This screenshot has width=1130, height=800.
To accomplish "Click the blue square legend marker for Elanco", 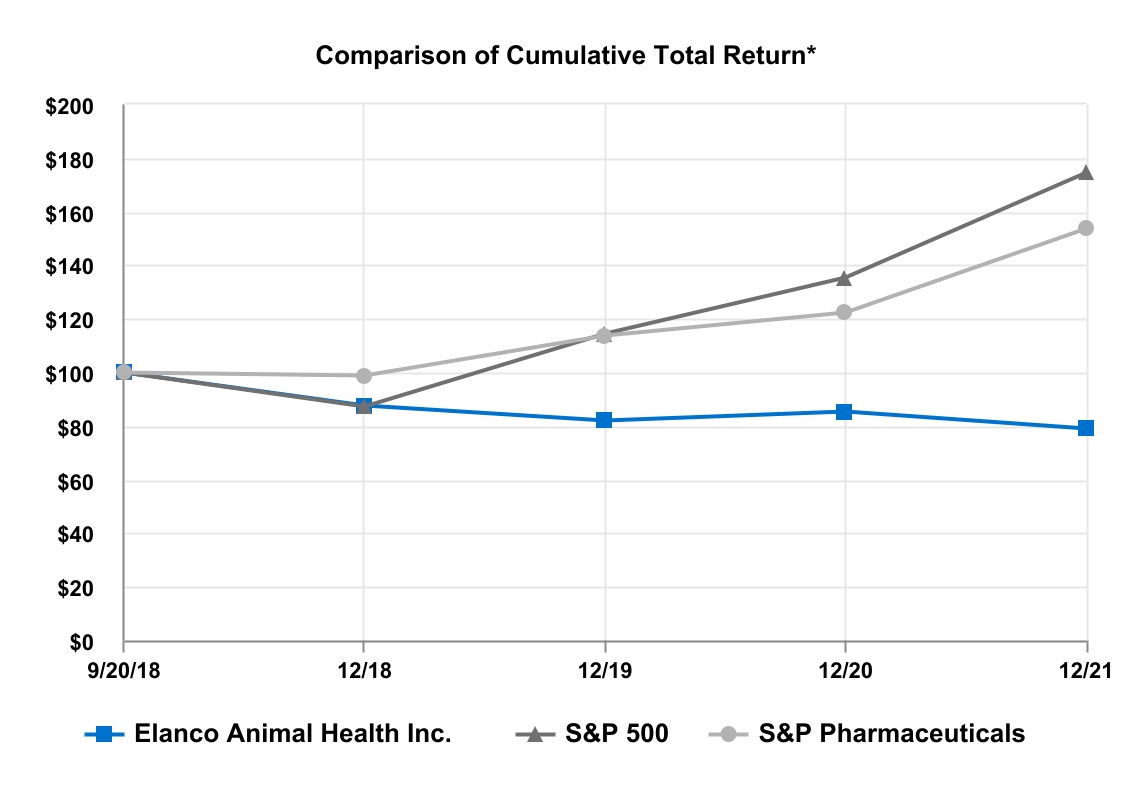I will pos(104,734).
